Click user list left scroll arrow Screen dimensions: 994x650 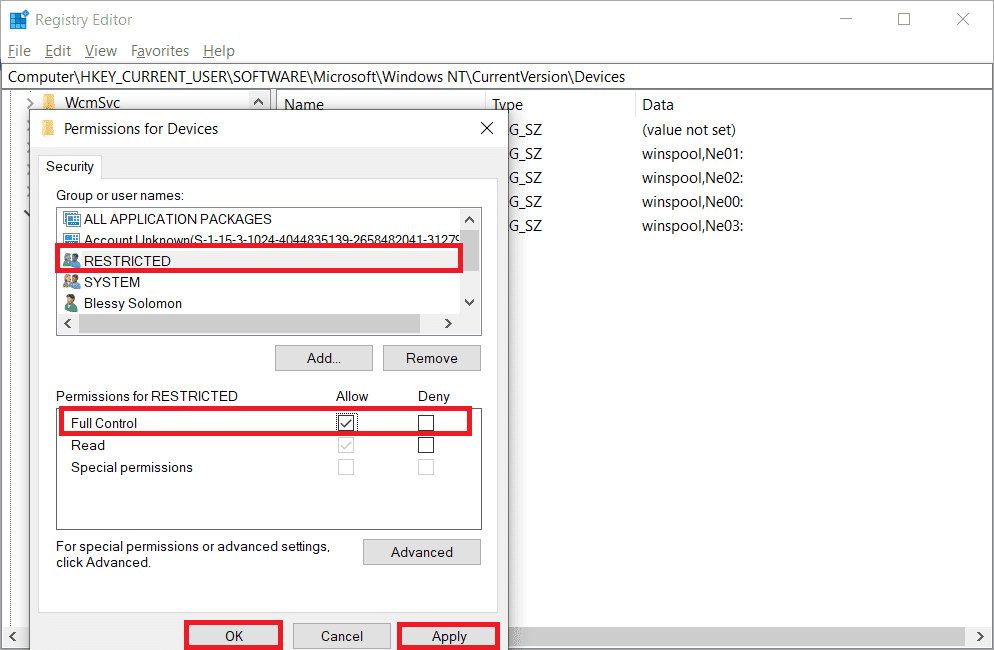[x=68, y=323]
